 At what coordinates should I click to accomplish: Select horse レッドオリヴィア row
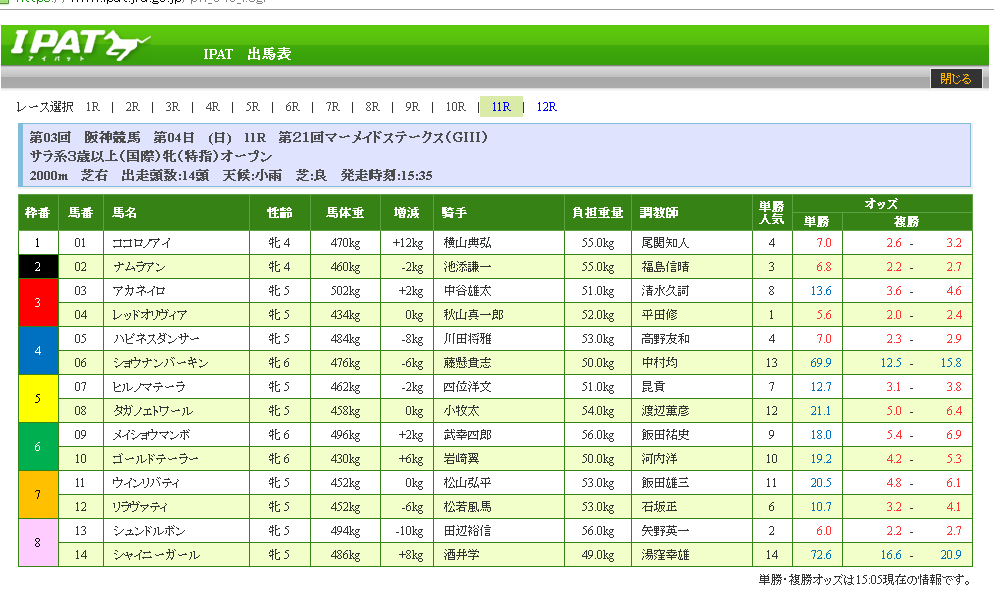pyautogui.click(x=149, y=315)
